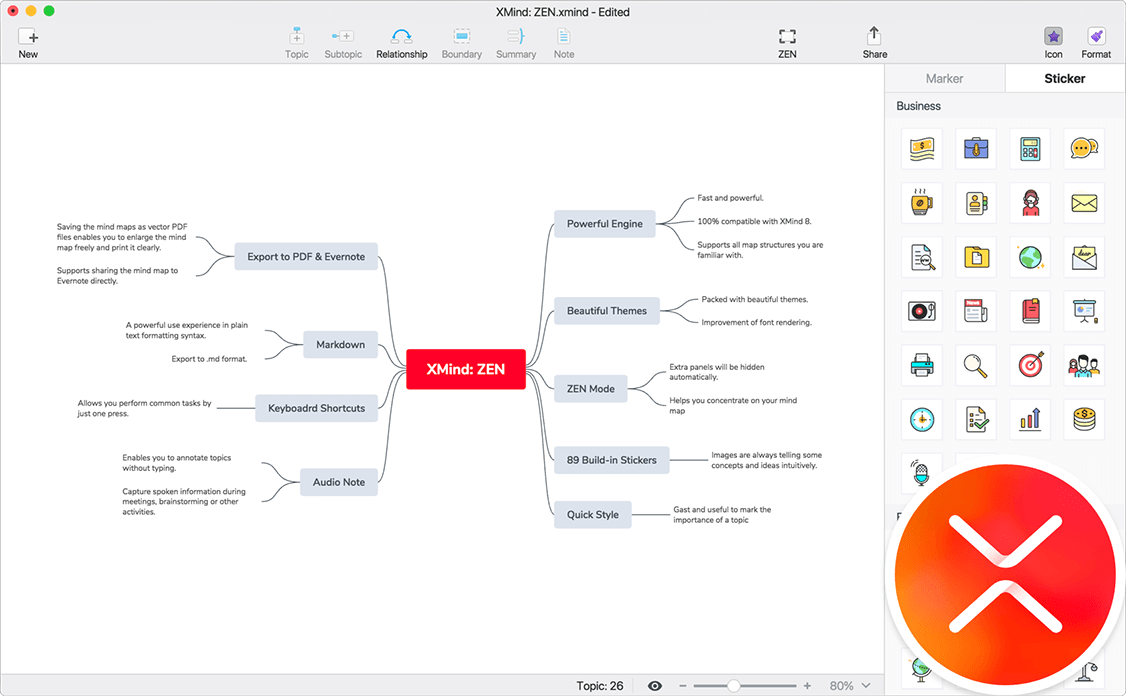The image size is (1126, 696).
Task: Select the Export to PDF & Evernote topic
Action: click(x=306, y=256)
